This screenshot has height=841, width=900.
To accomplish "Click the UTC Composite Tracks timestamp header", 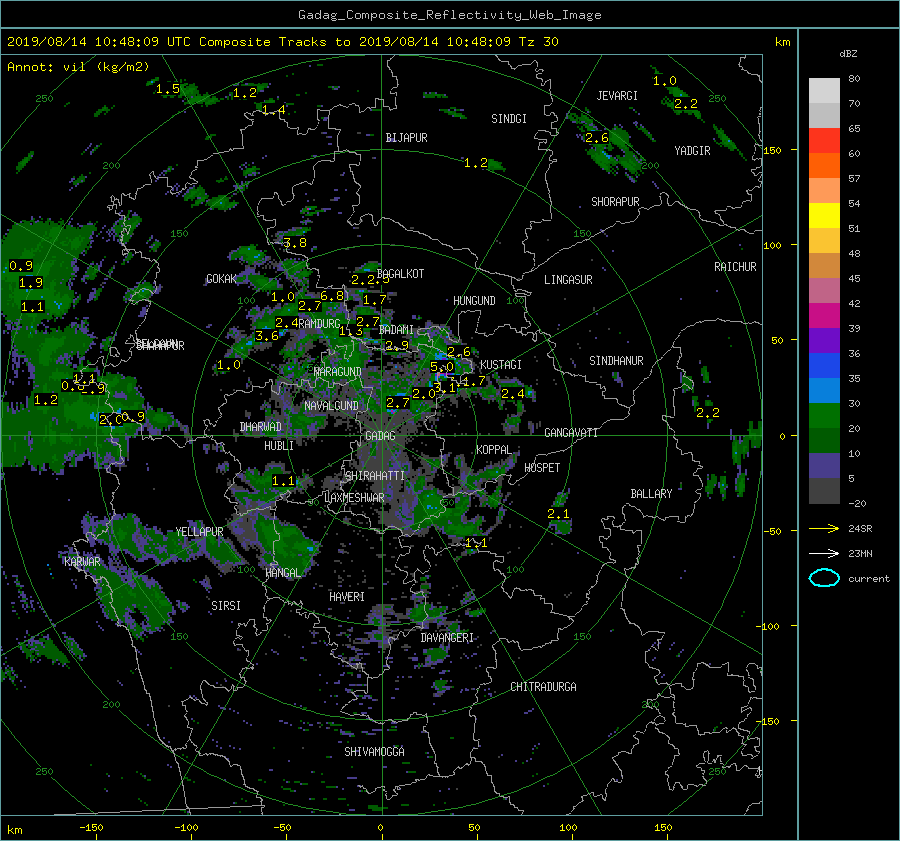I will [282, 42].
